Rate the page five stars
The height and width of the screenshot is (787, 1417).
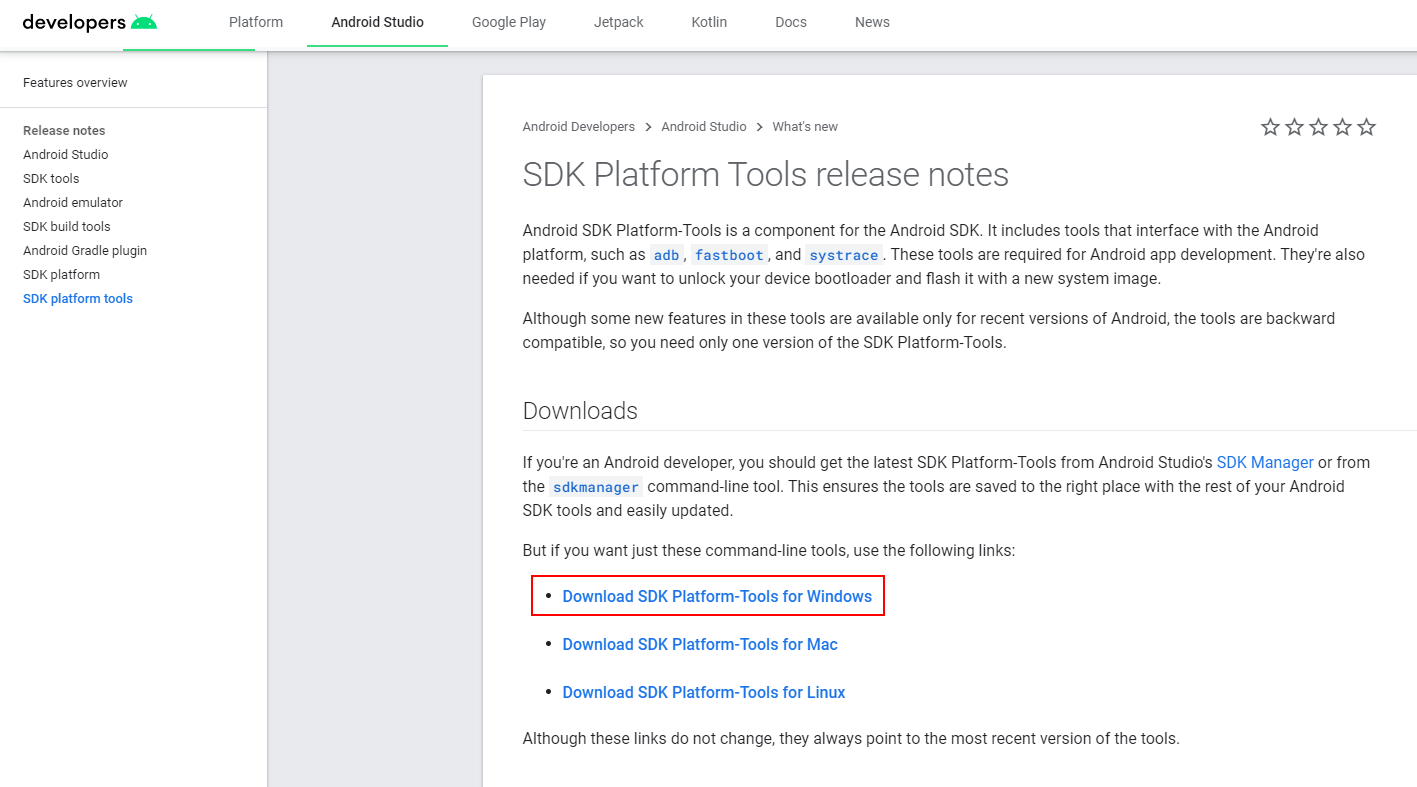coord(1366,127)
